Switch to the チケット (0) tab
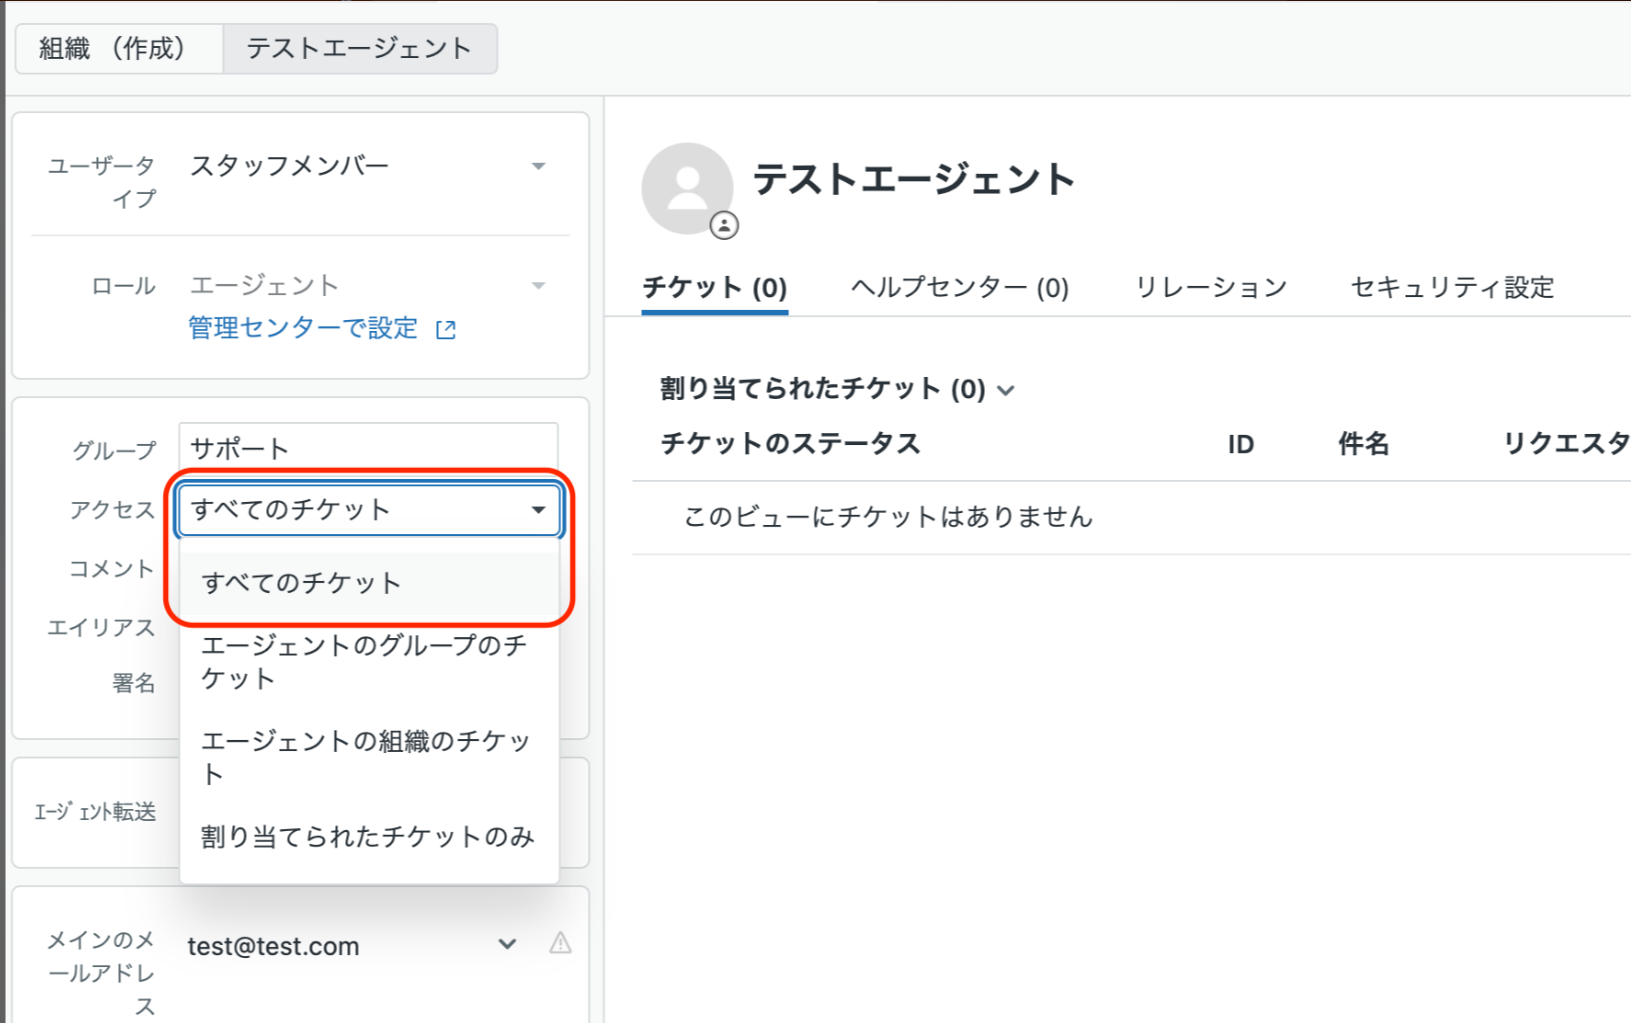Viewport: 1631px width, 1023px height. tap(715, 288)
